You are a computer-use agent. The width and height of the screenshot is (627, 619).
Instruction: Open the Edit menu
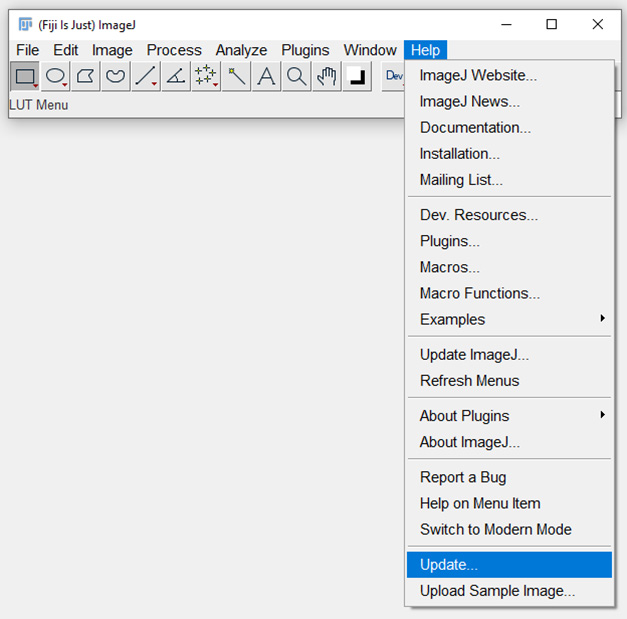(66, 50)
